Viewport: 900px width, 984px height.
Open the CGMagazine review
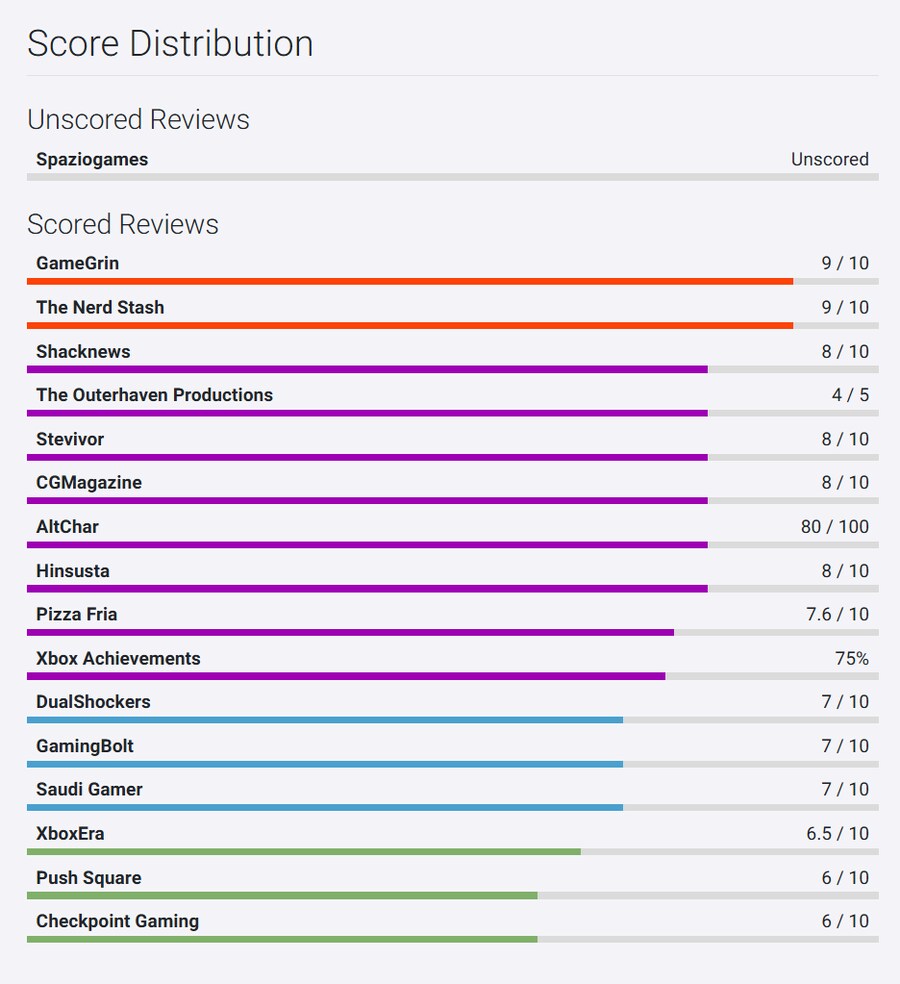pos(89,482)
